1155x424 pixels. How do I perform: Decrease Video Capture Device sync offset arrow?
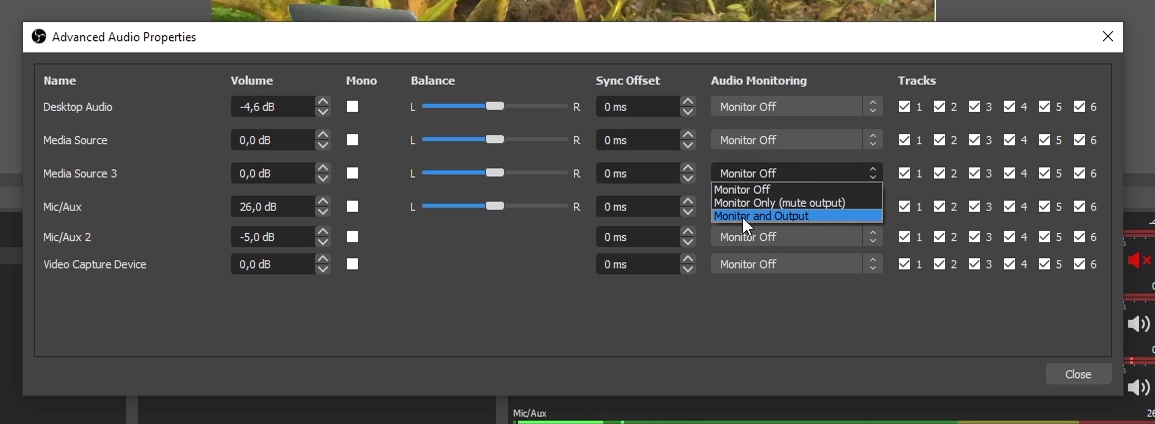(x=687, y=269)
